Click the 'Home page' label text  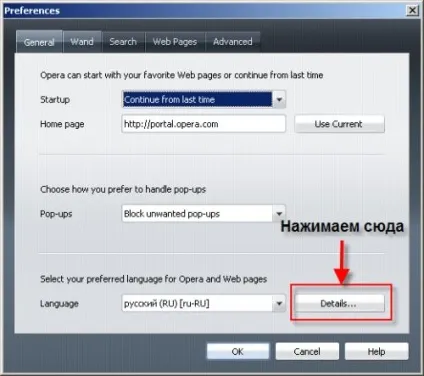pyautogui.click(x=62, y=124)
